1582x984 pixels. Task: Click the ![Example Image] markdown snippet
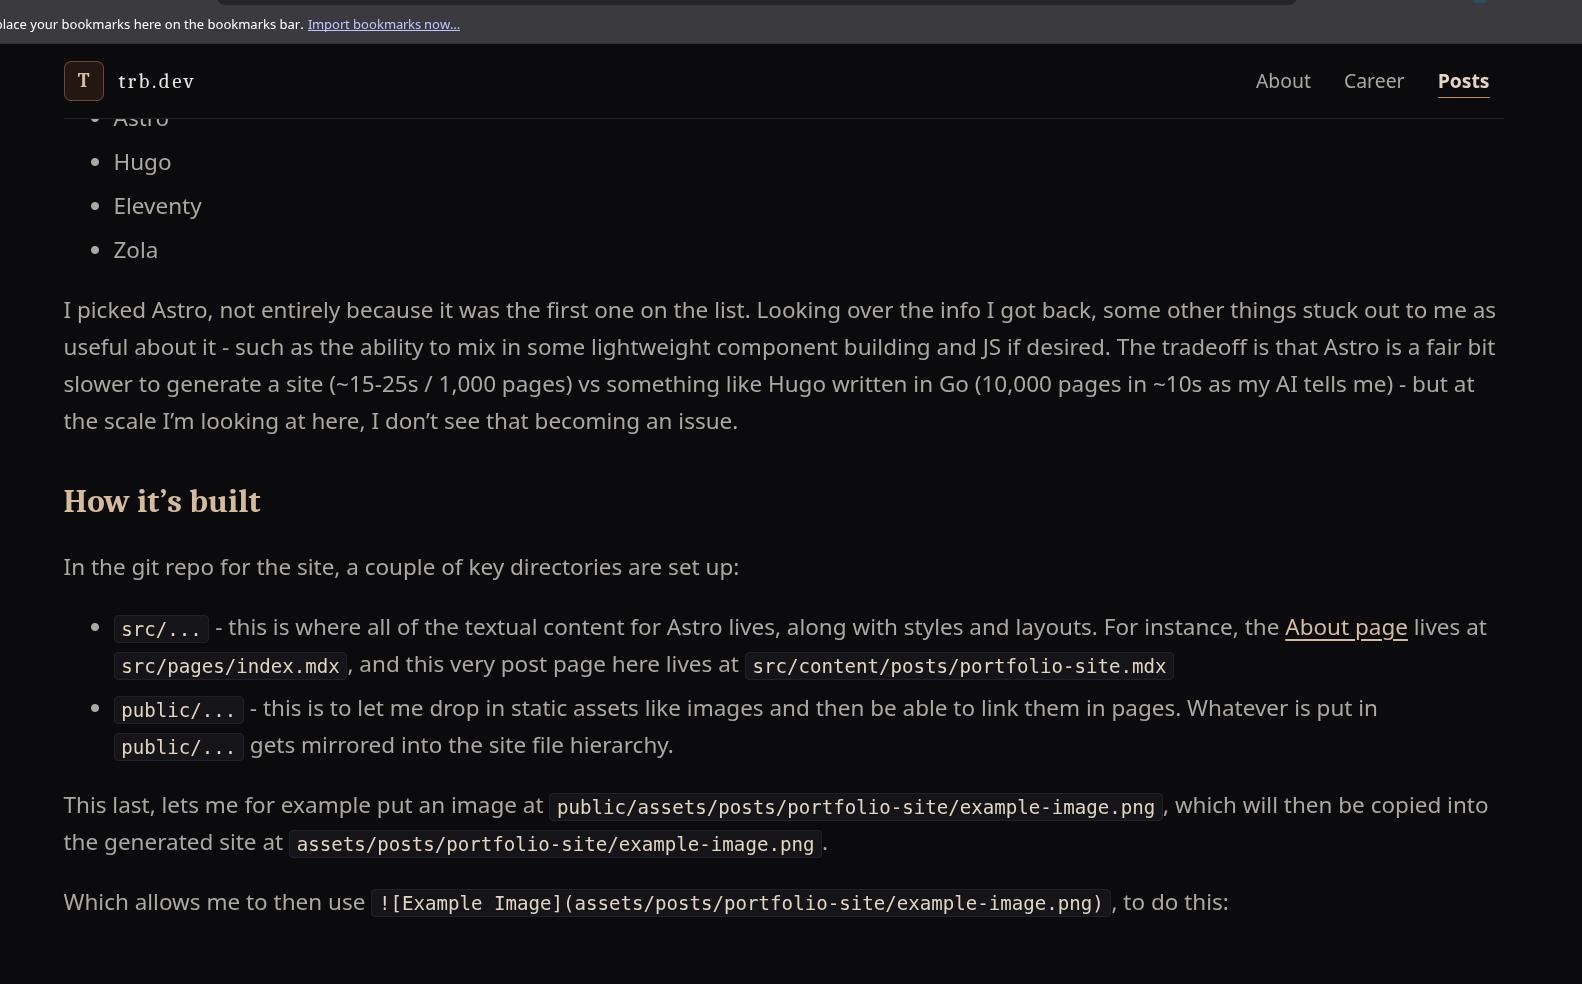coord(741,903)
